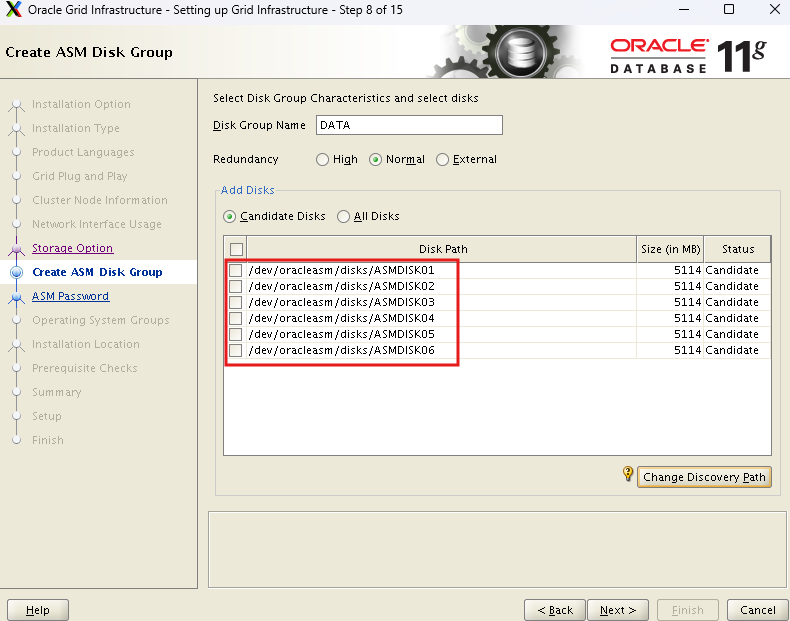Viewport: 790px width, 621px height.
Task: Click the Setup step label
Action: pos(47,417)
